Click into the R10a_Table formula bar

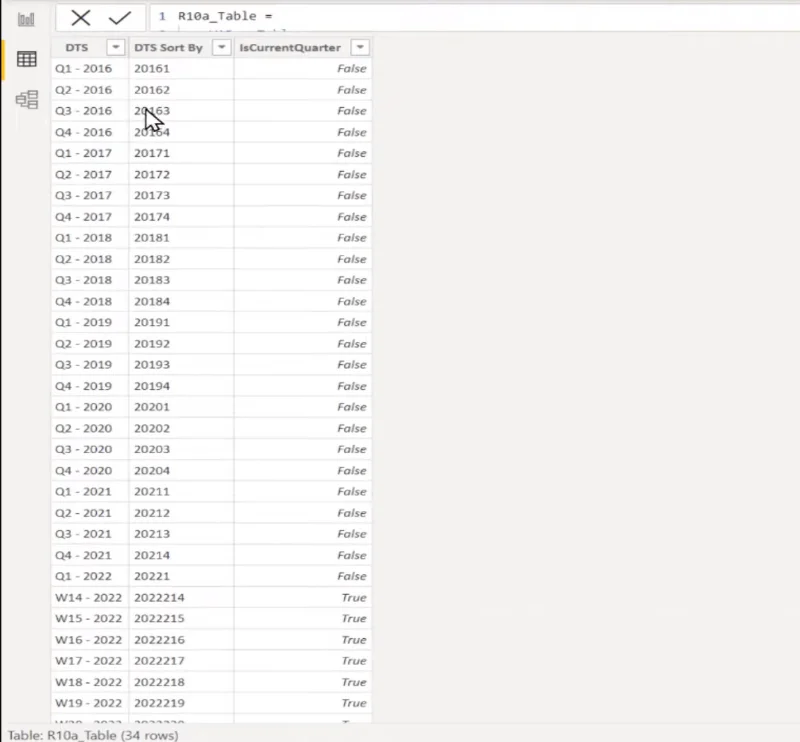click(x=474, y=17)
